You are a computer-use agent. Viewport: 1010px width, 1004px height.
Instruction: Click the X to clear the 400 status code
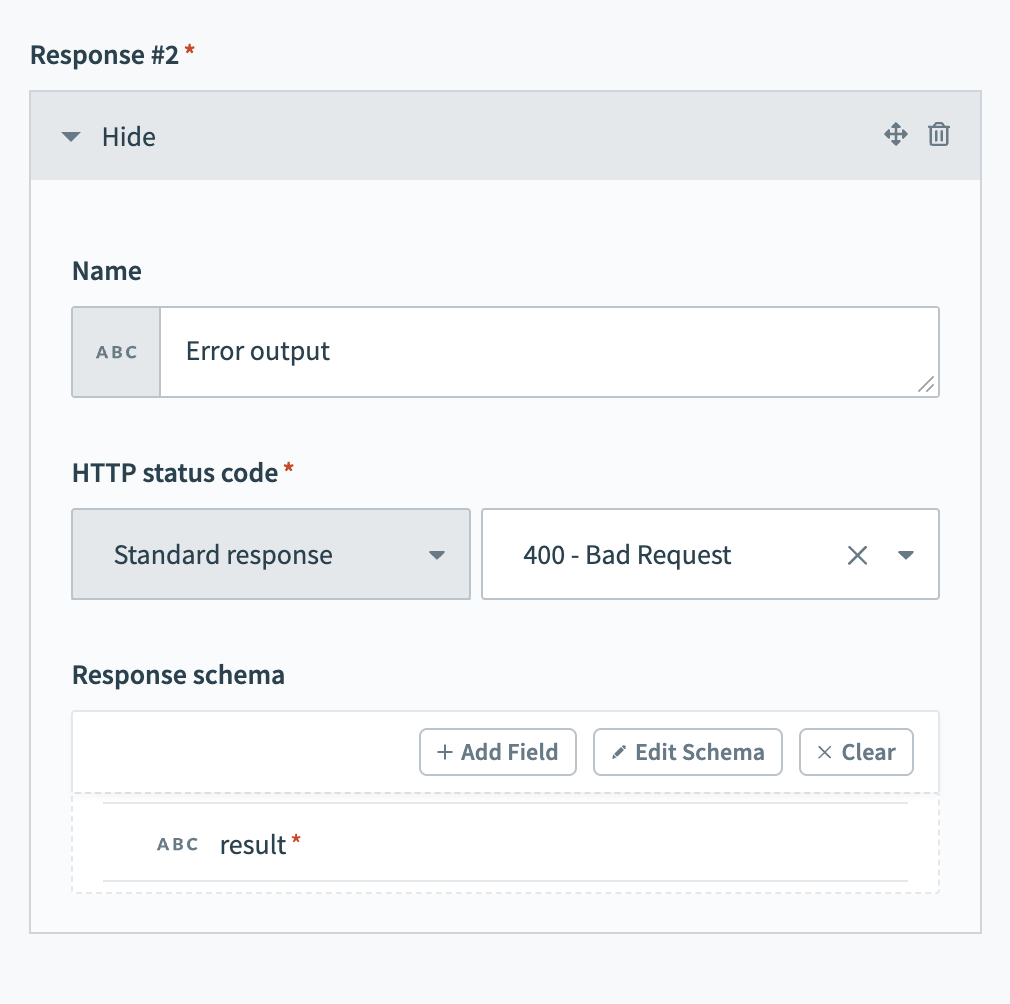pyautogui.click(x=857, y=554)
